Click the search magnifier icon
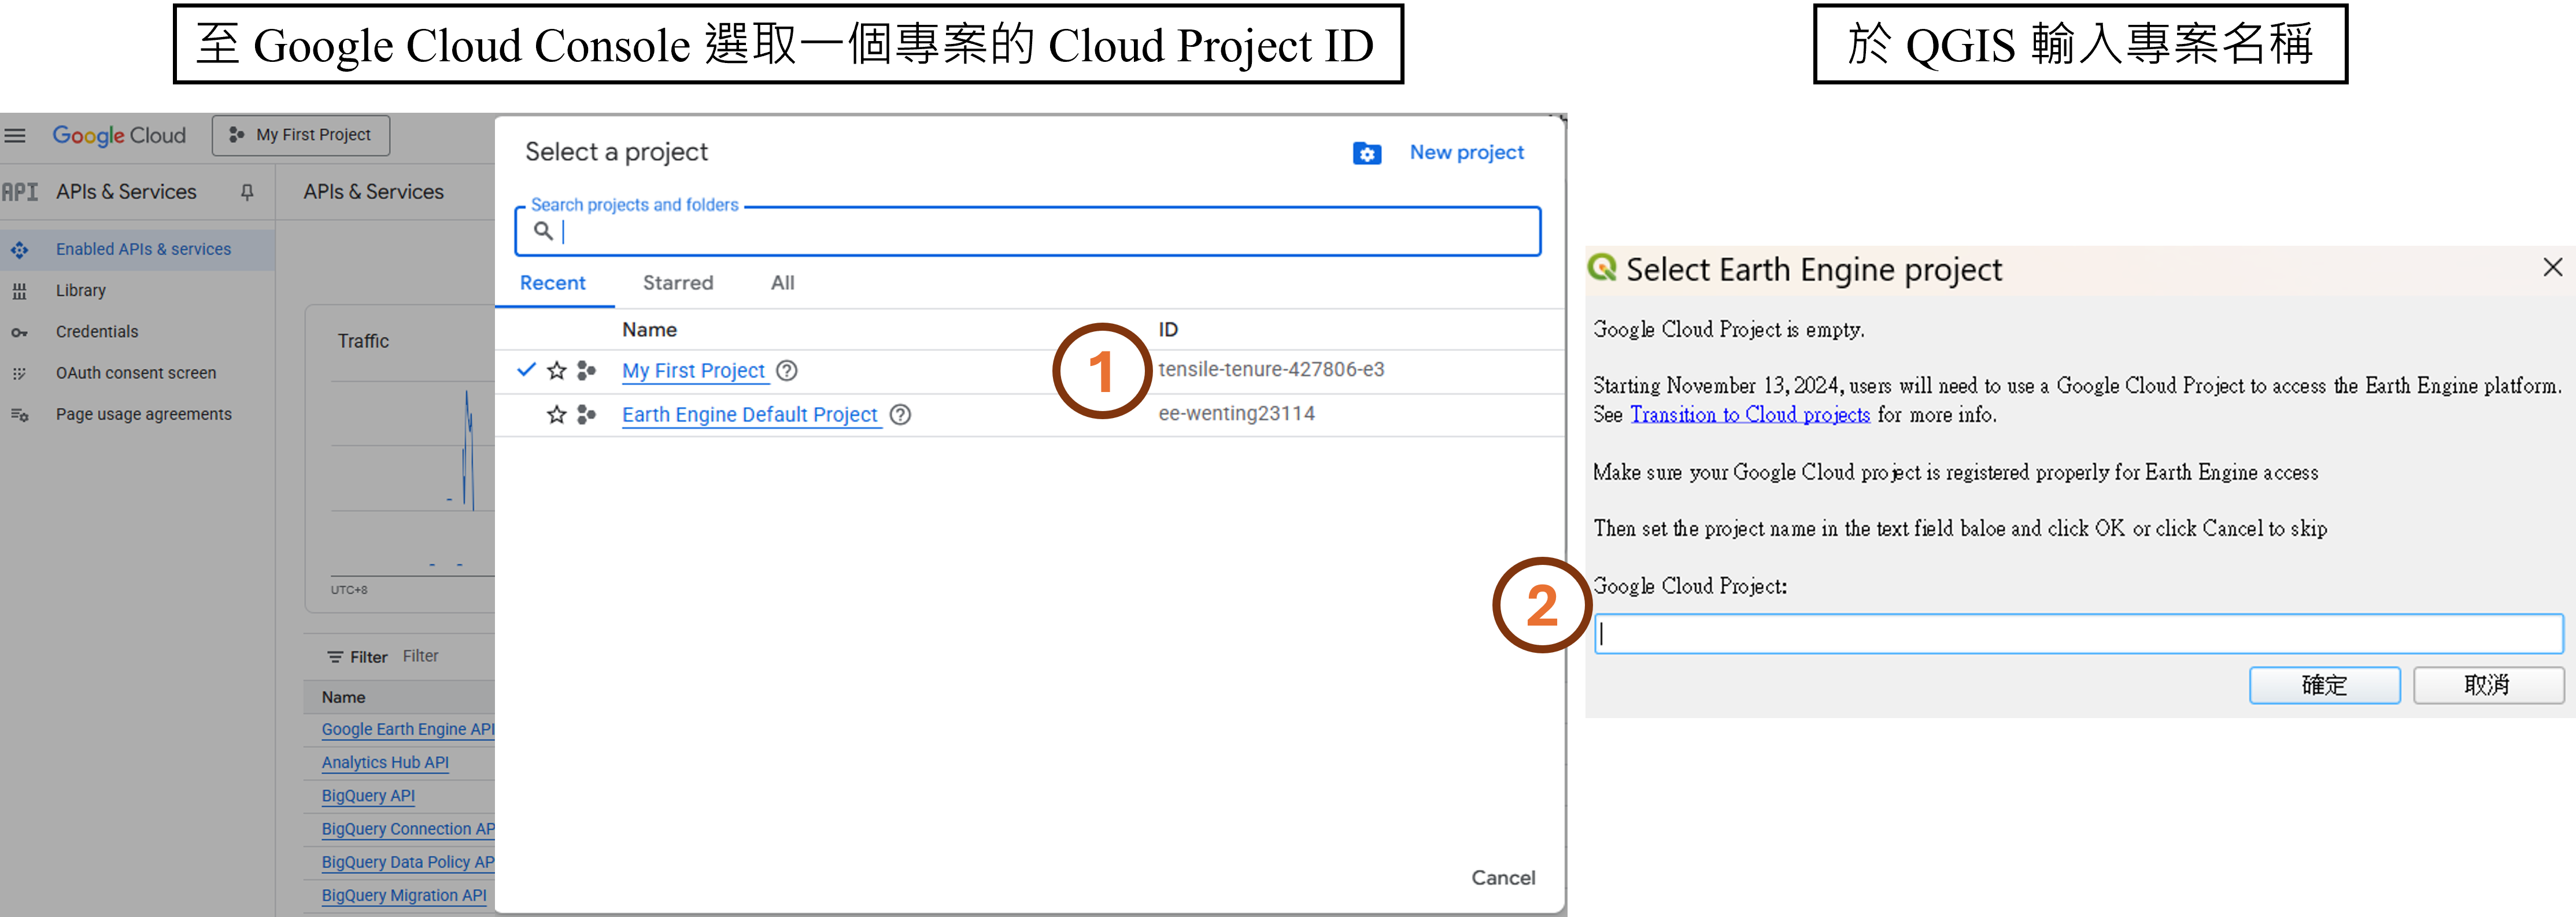 click(x=543, y=231)
